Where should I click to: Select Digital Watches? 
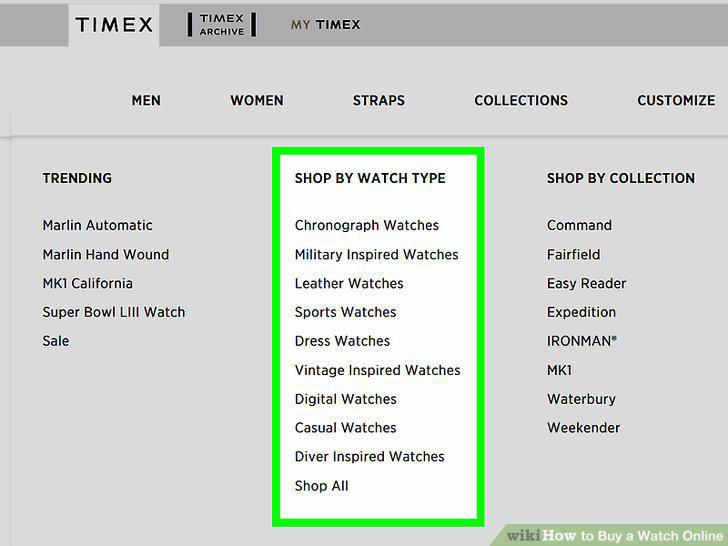tap(345, 399)
